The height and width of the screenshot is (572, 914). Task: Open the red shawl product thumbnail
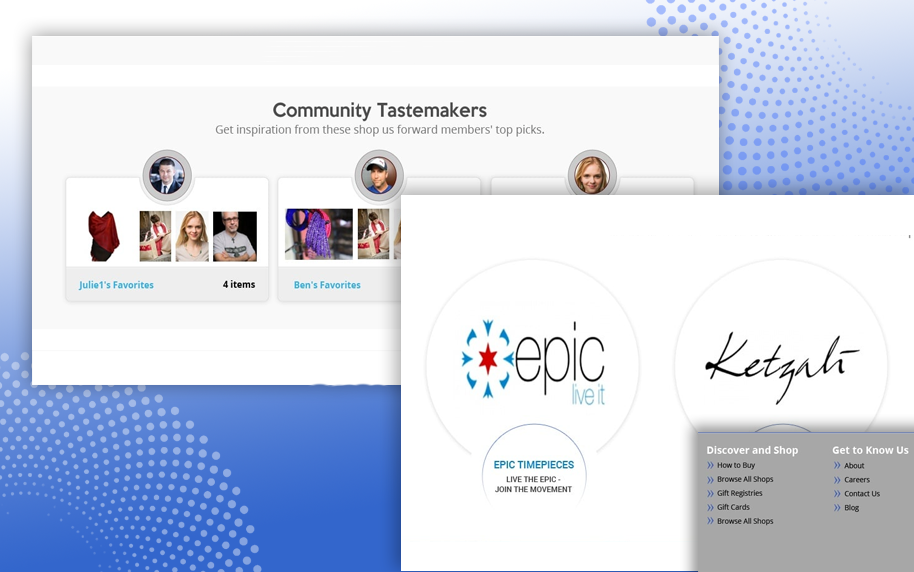coord(104,236)
